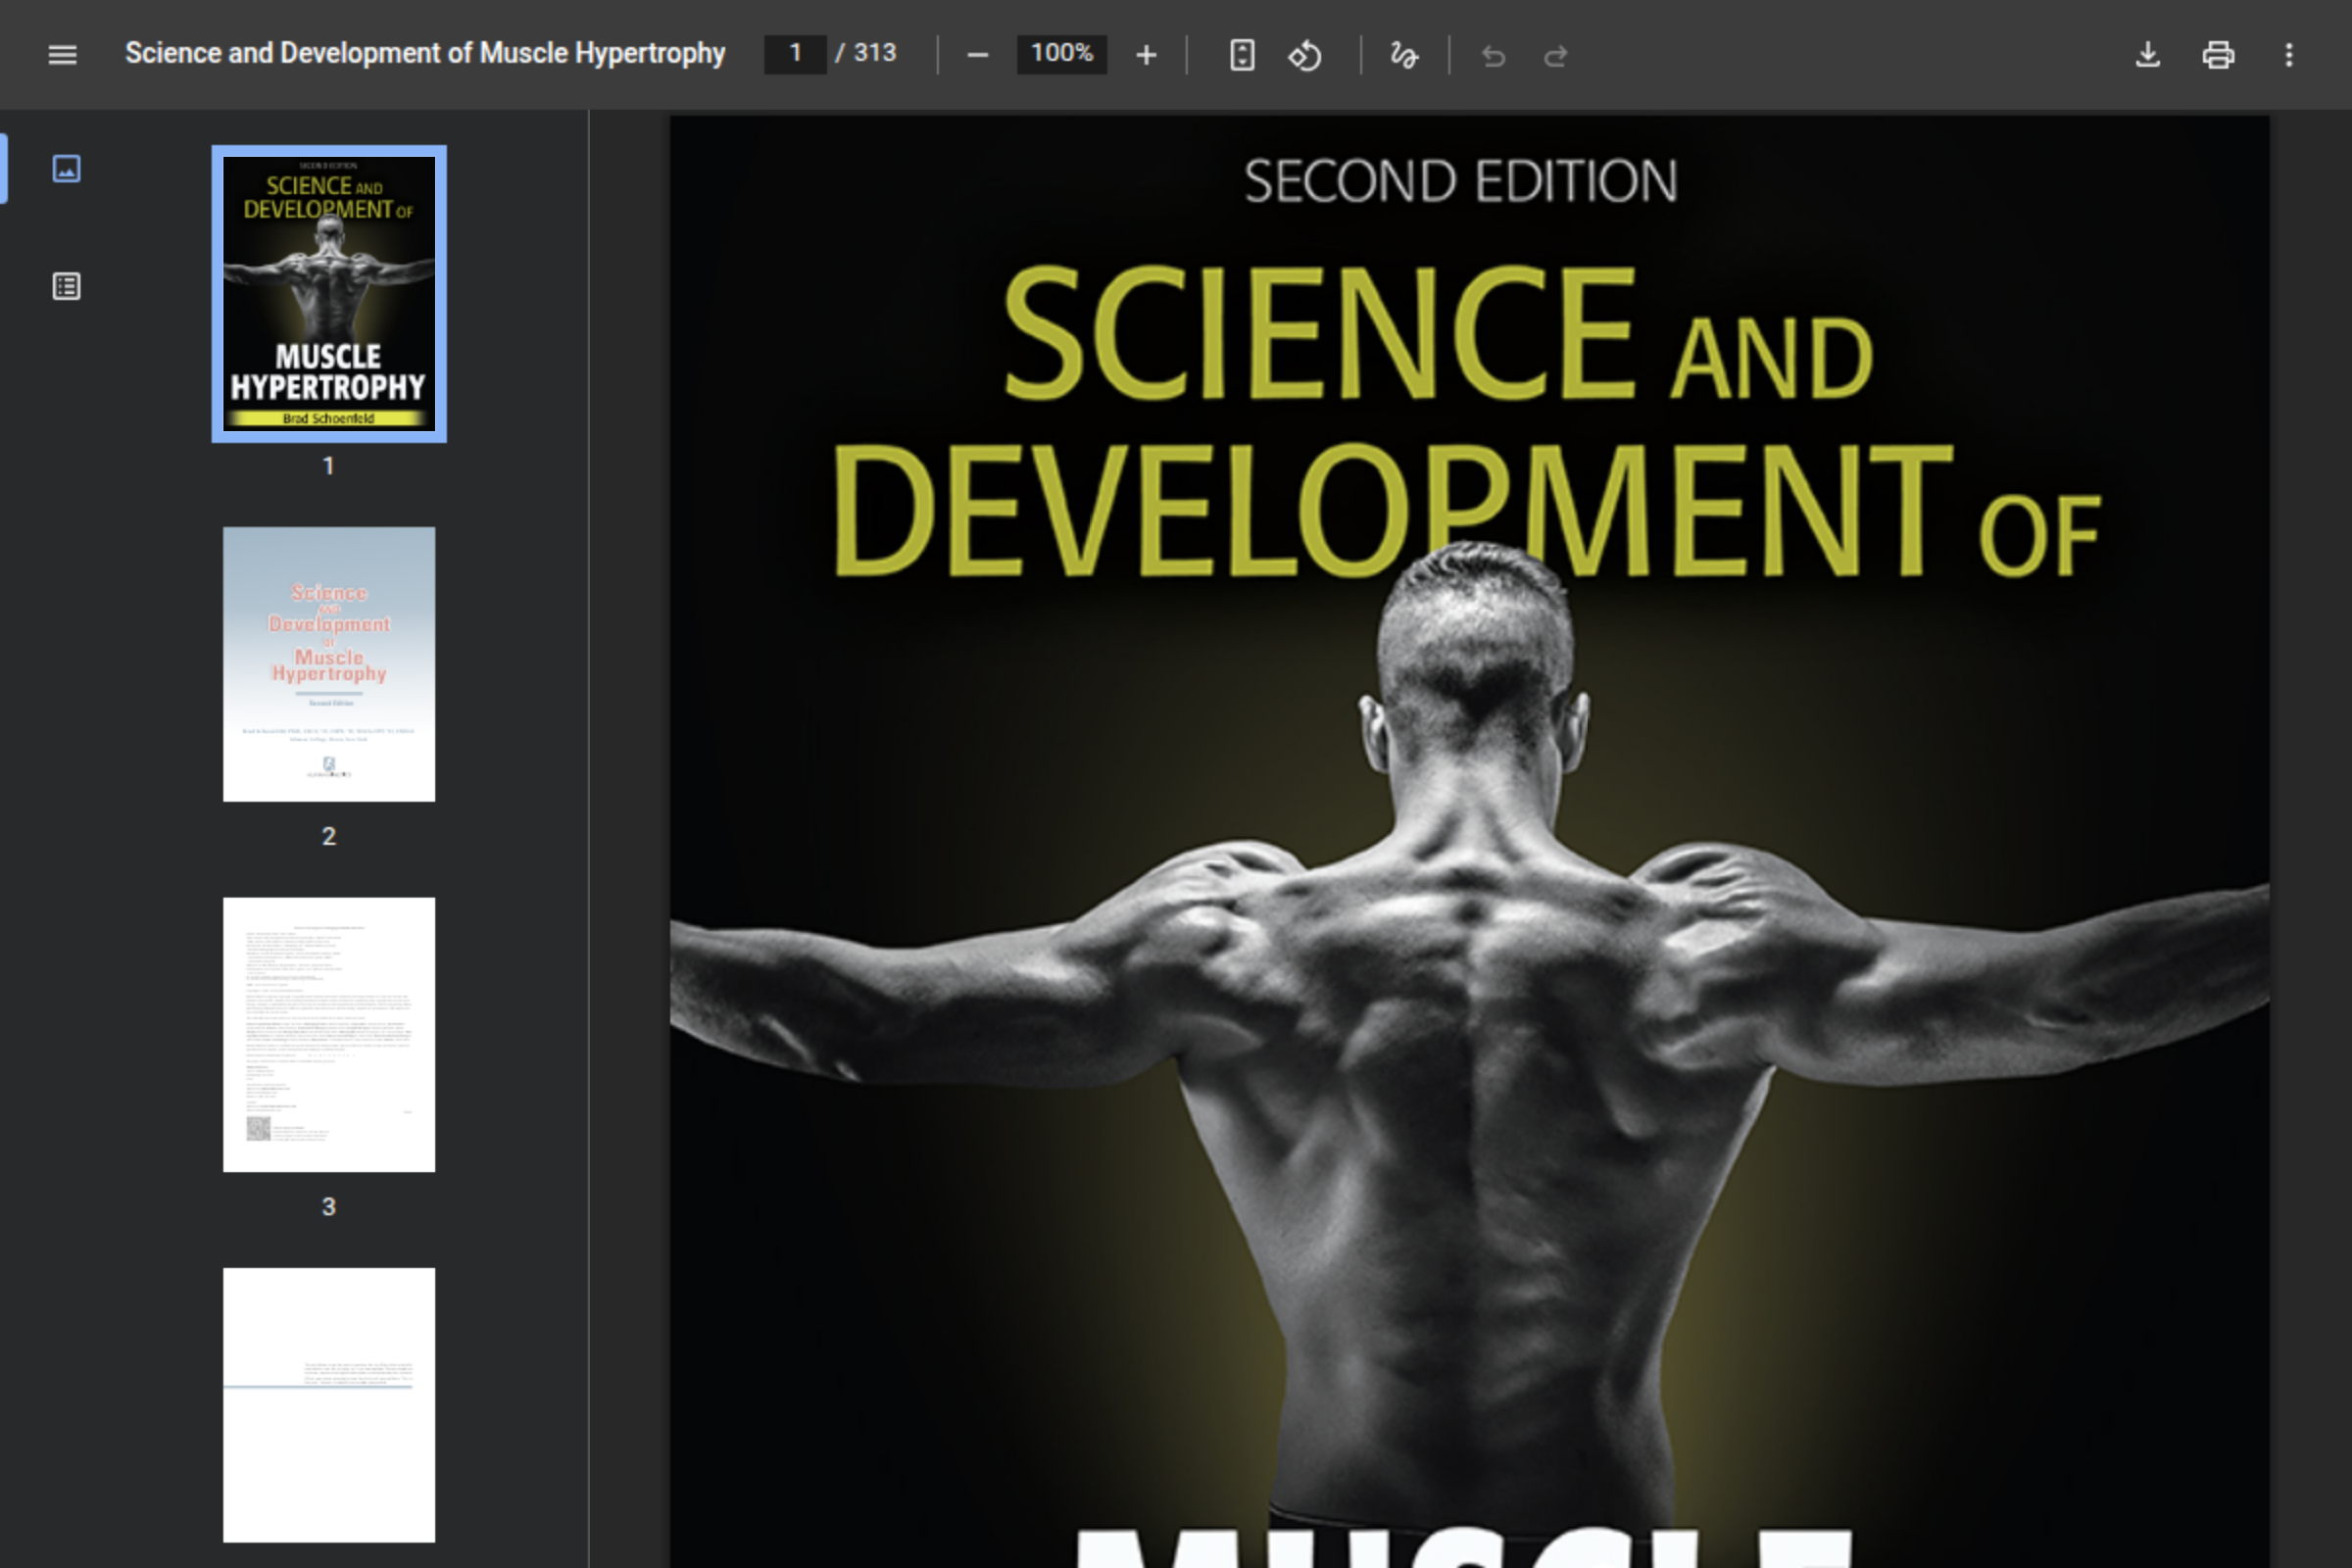Rotate the document counterclockwise
Screen dimensions: 2352x1568
(1305, 55)
